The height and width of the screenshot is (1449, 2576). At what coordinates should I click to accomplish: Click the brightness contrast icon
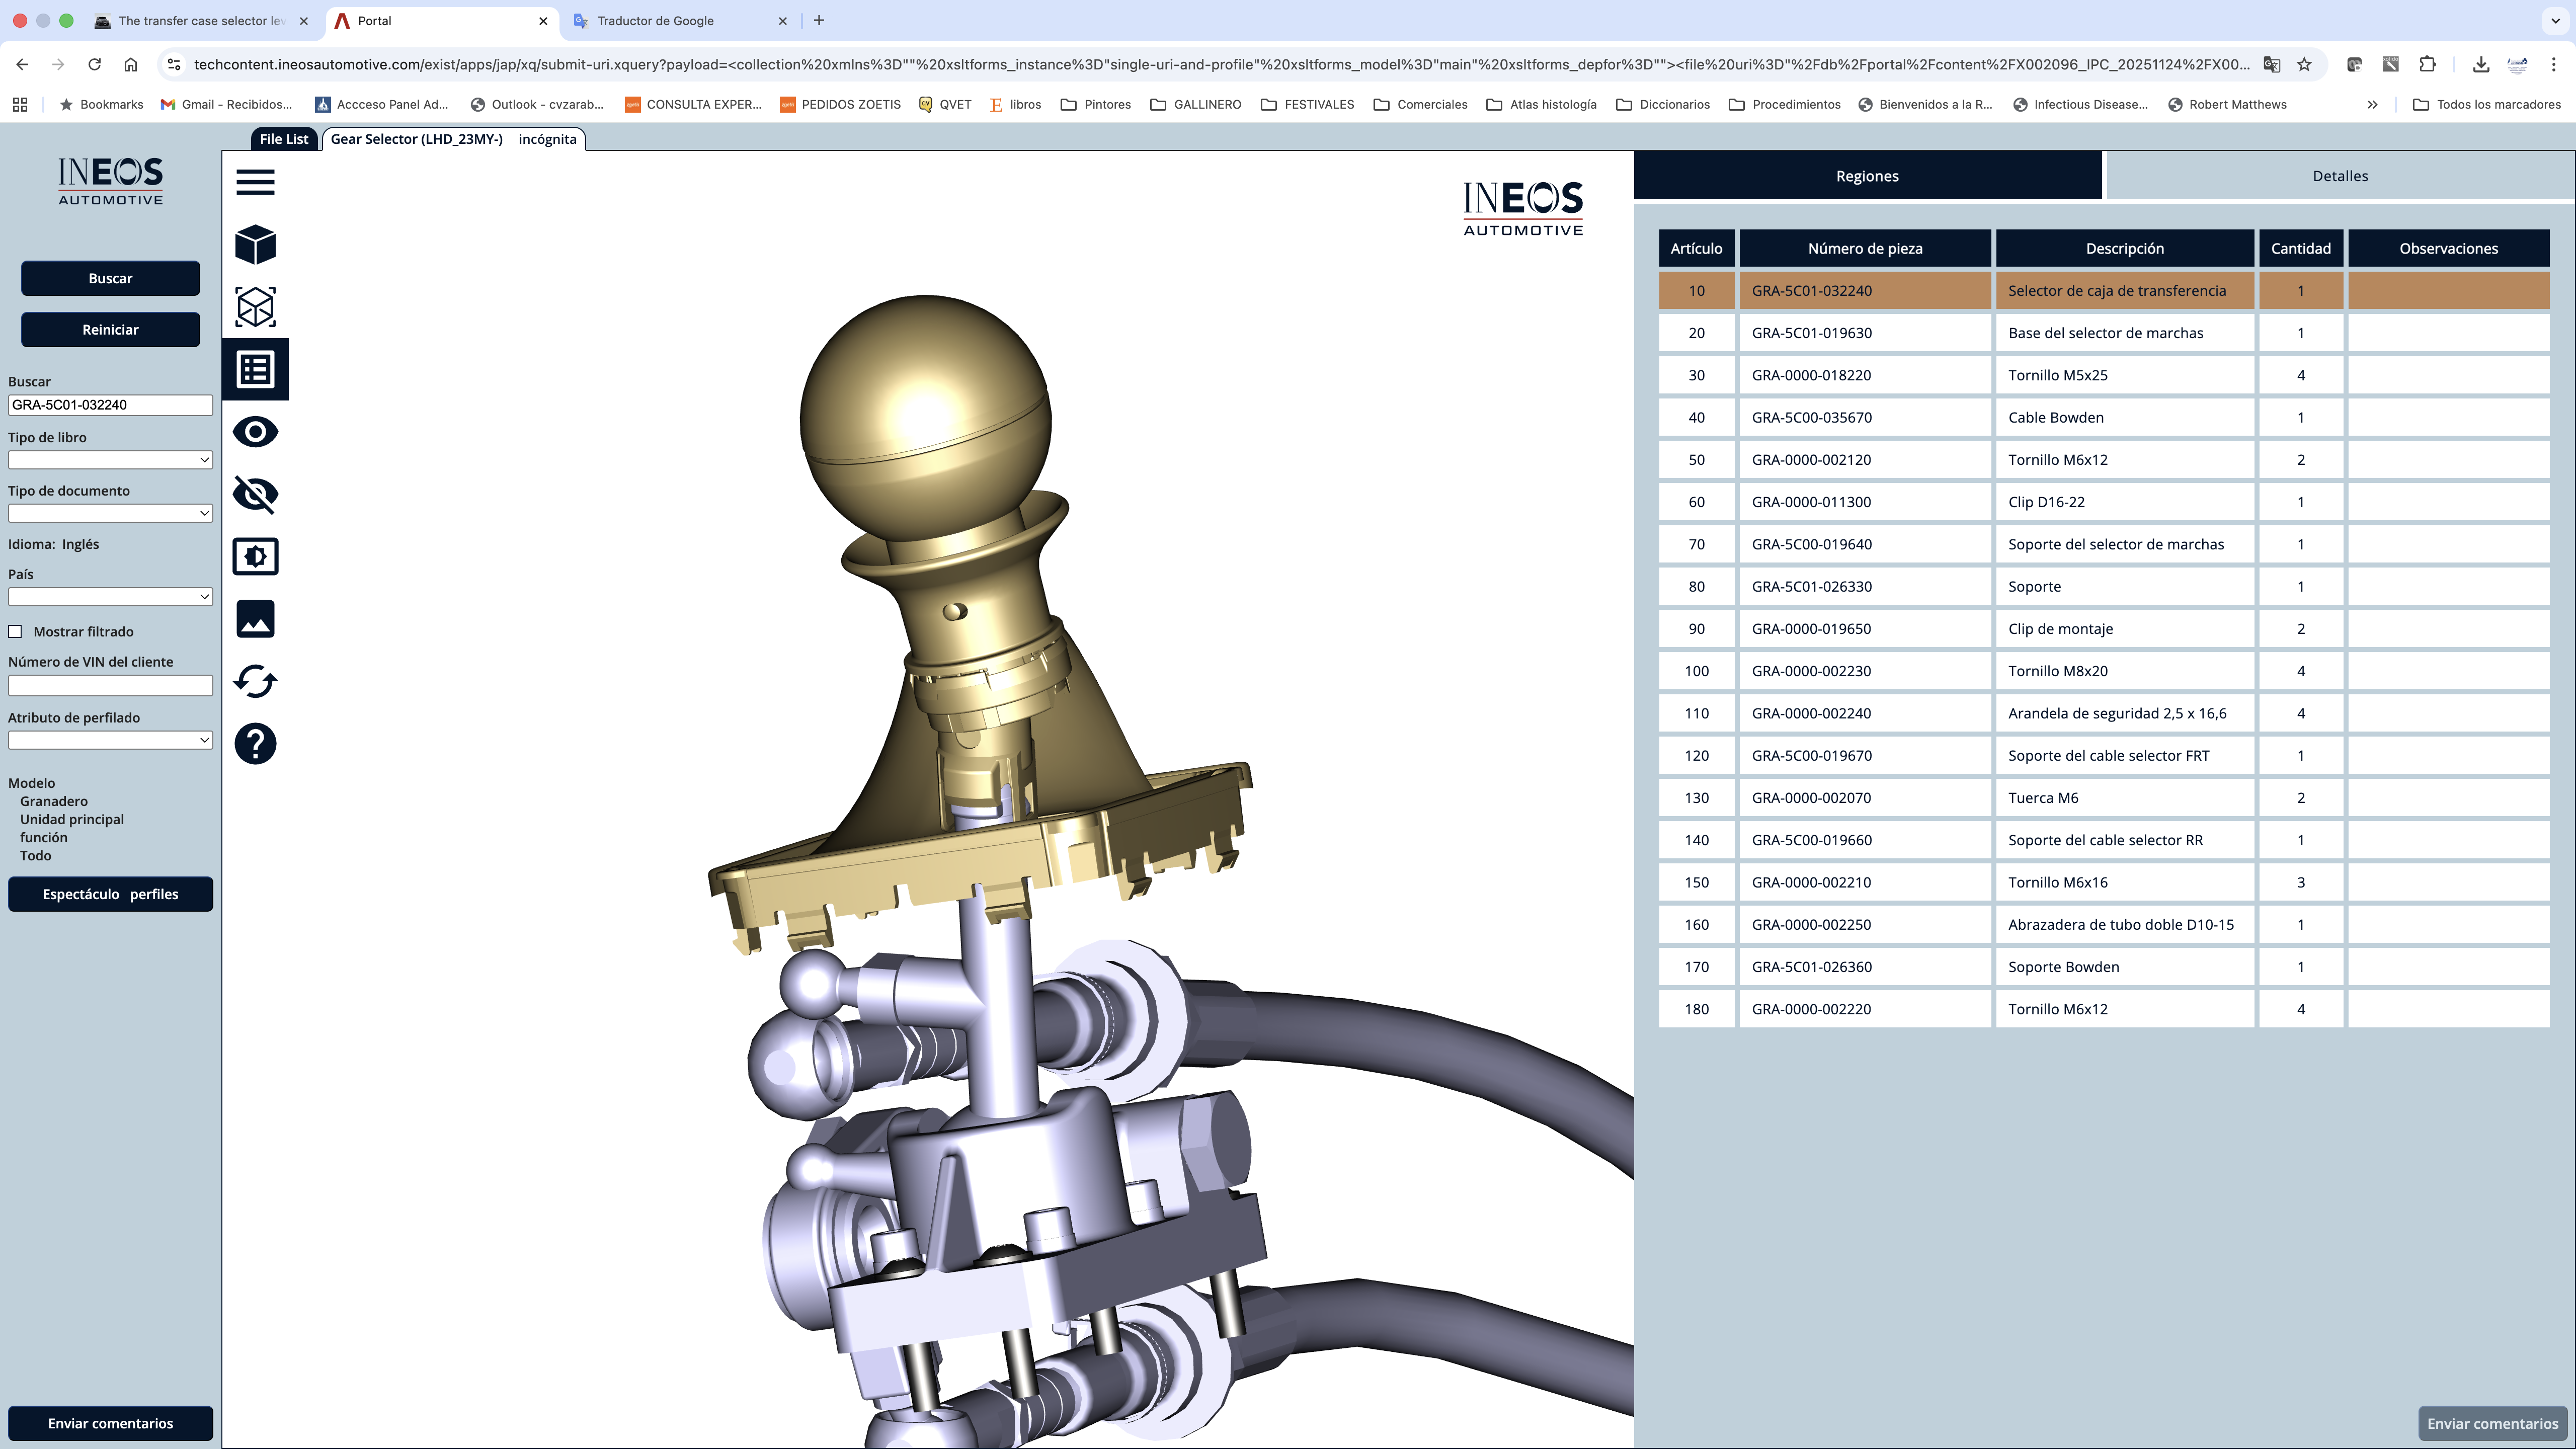click(255, 557)
